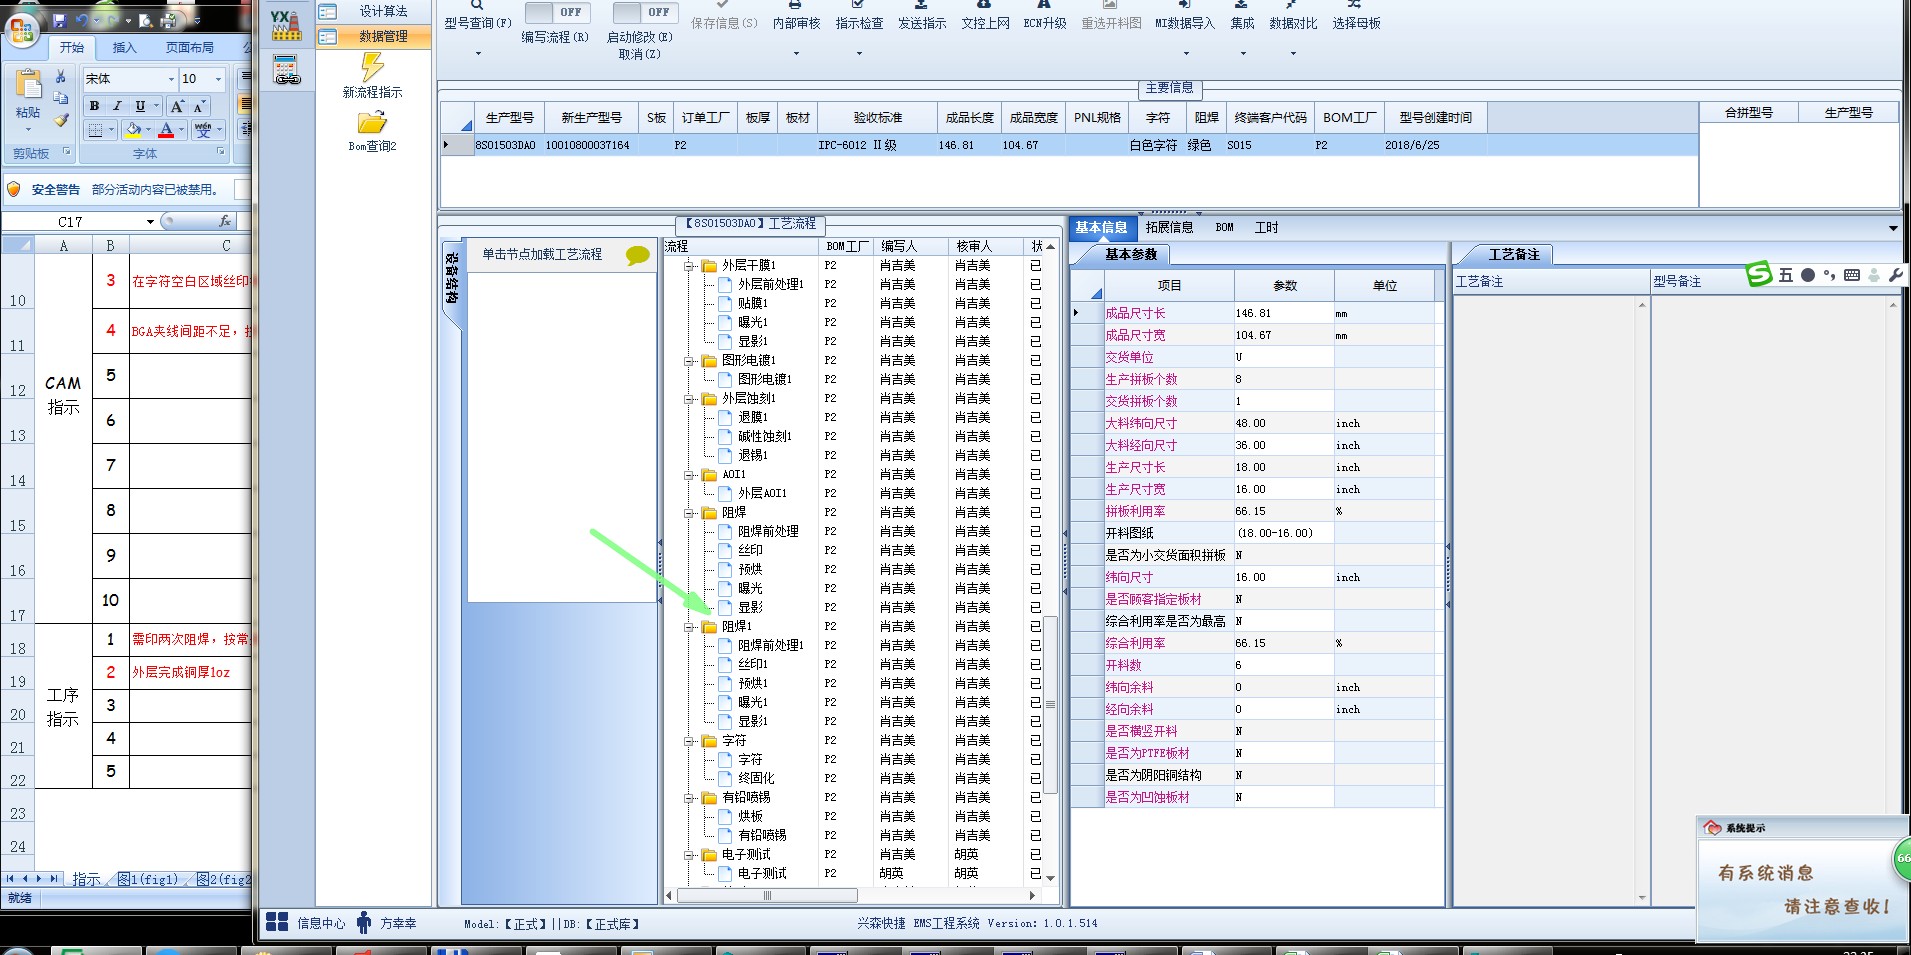Click the Excel red font color swatch
The image size is (1911, 955).
point(166,130)
